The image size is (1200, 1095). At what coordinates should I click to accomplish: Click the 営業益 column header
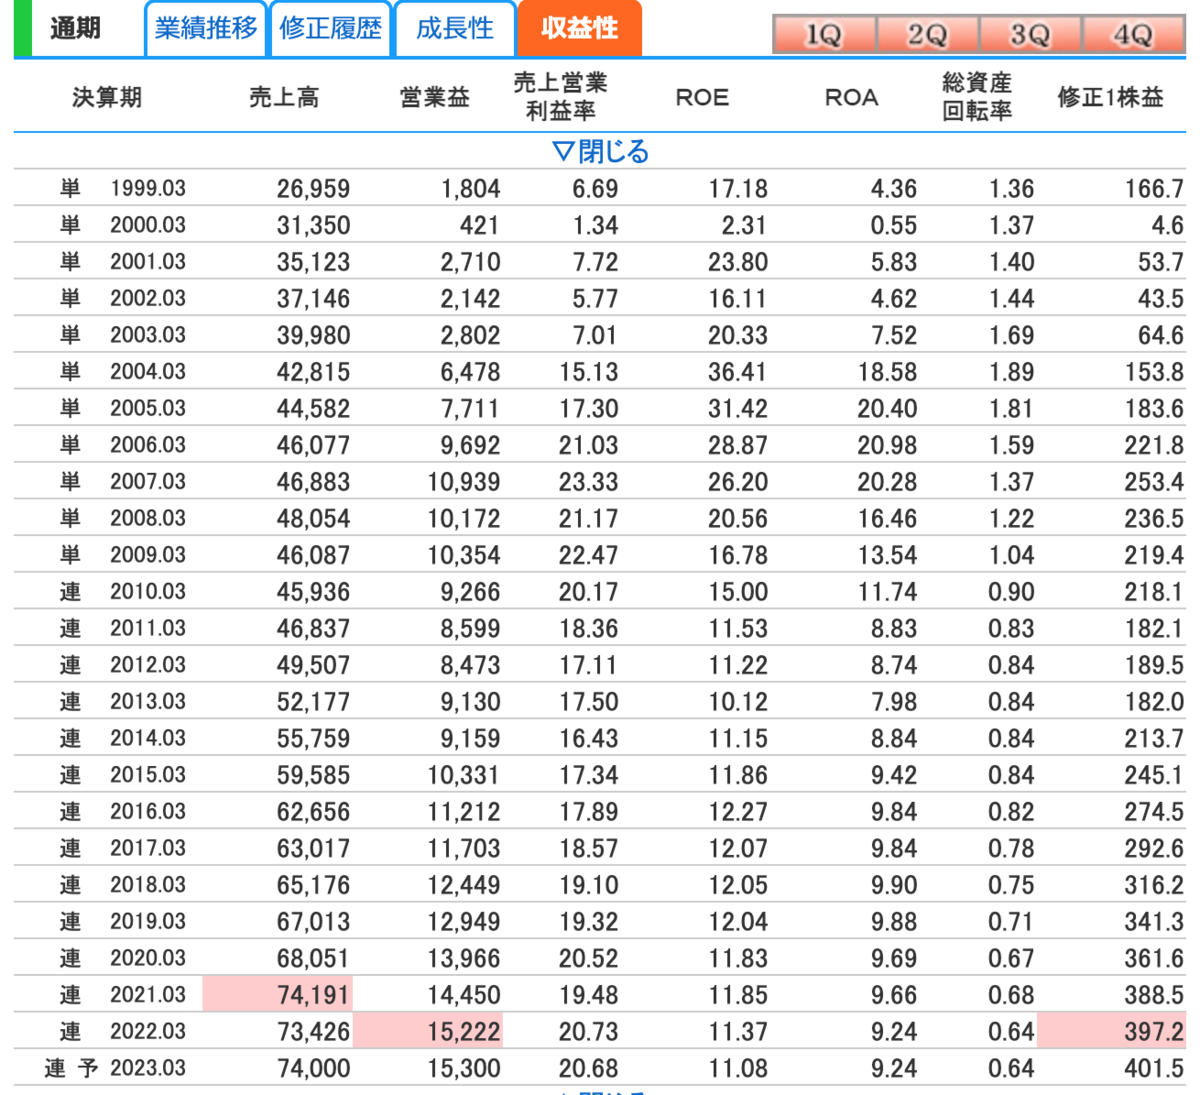(x=434, y=97)
